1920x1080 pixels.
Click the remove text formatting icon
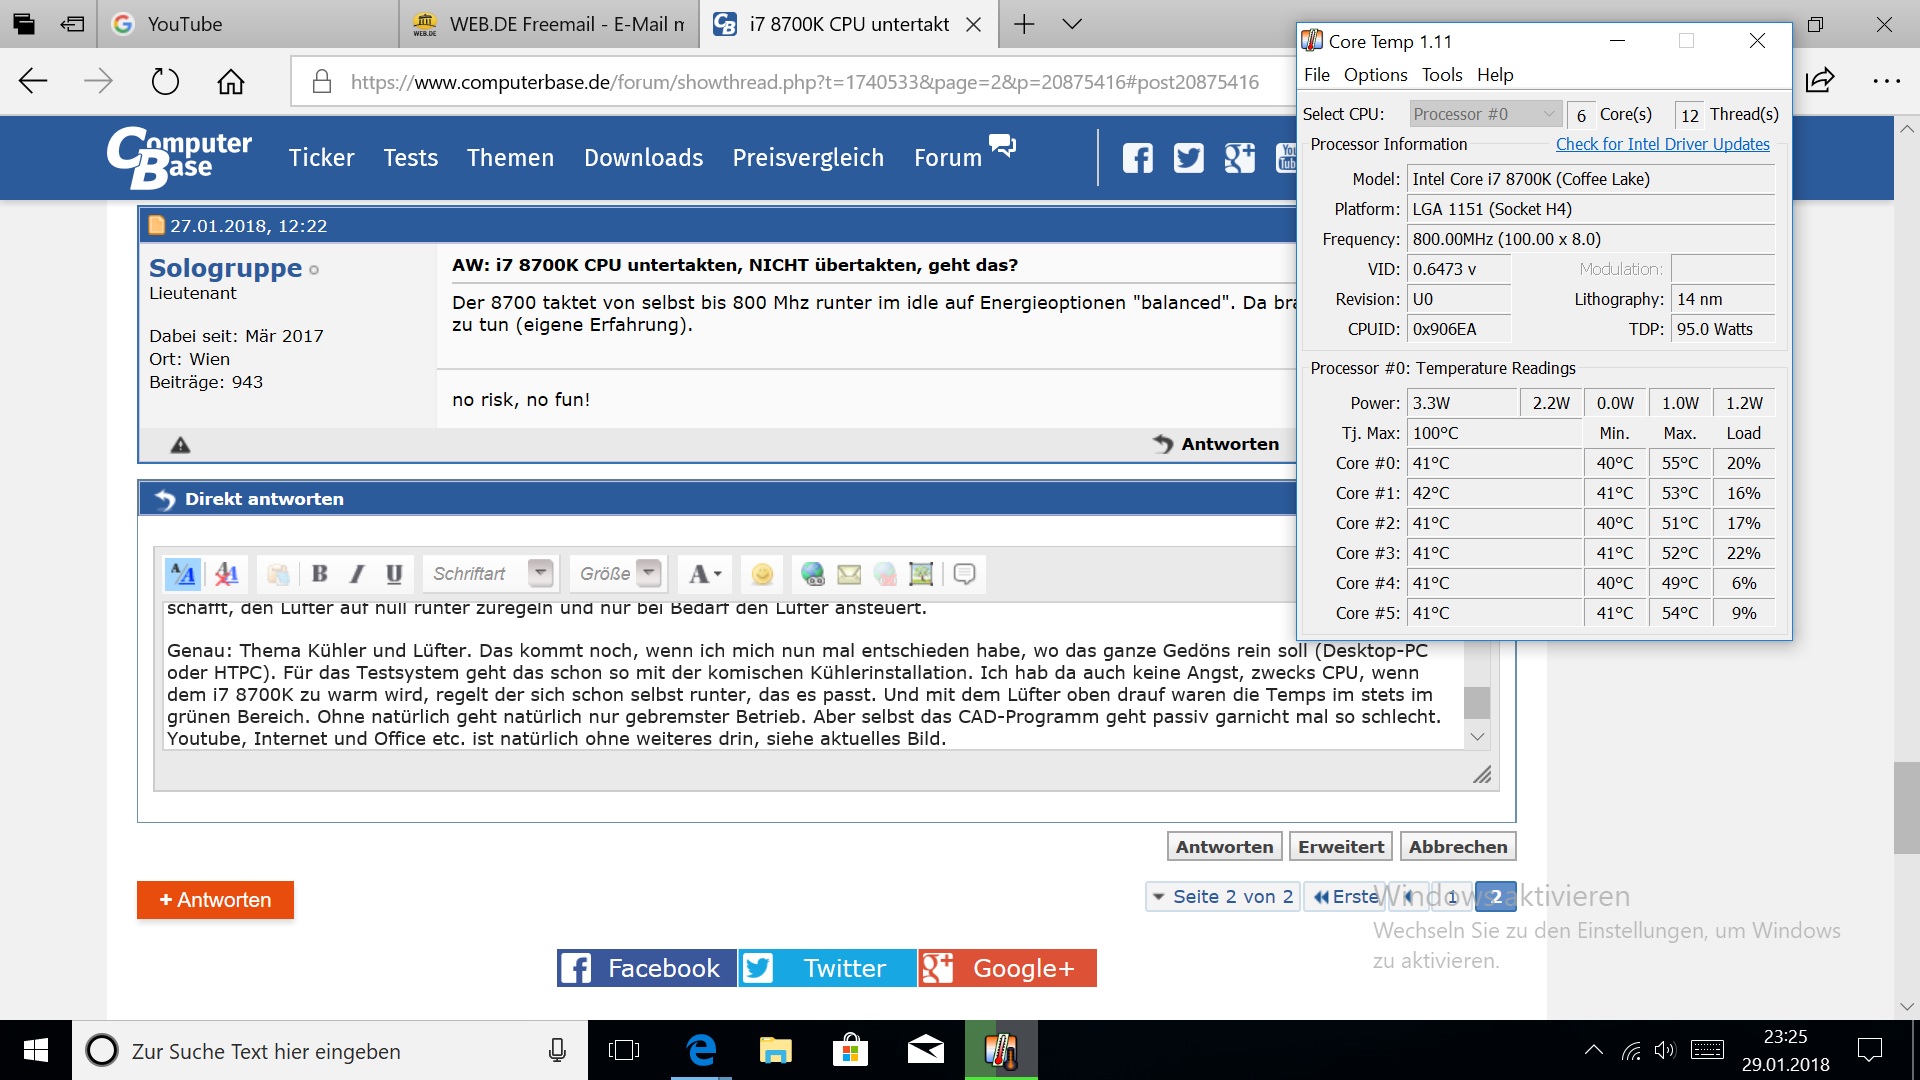coord(227,574)
